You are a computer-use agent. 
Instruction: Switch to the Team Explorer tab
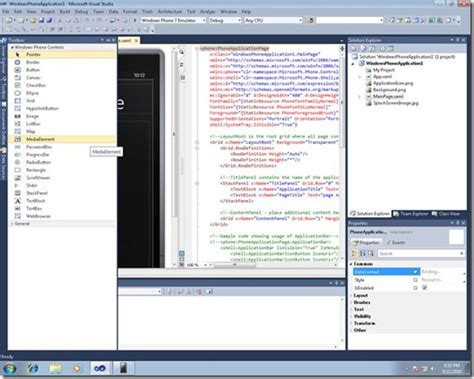click(411, 214)
